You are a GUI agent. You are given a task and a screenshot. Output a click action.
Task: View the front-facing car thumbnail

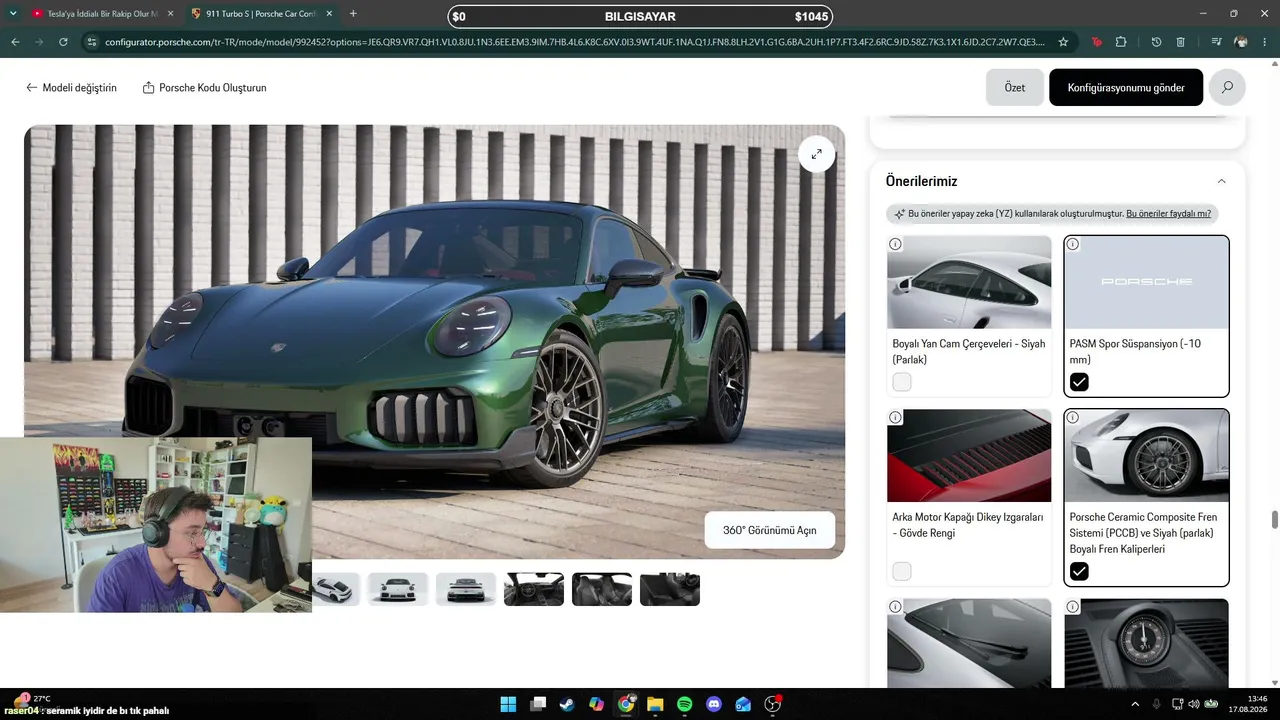pos(398,589)
